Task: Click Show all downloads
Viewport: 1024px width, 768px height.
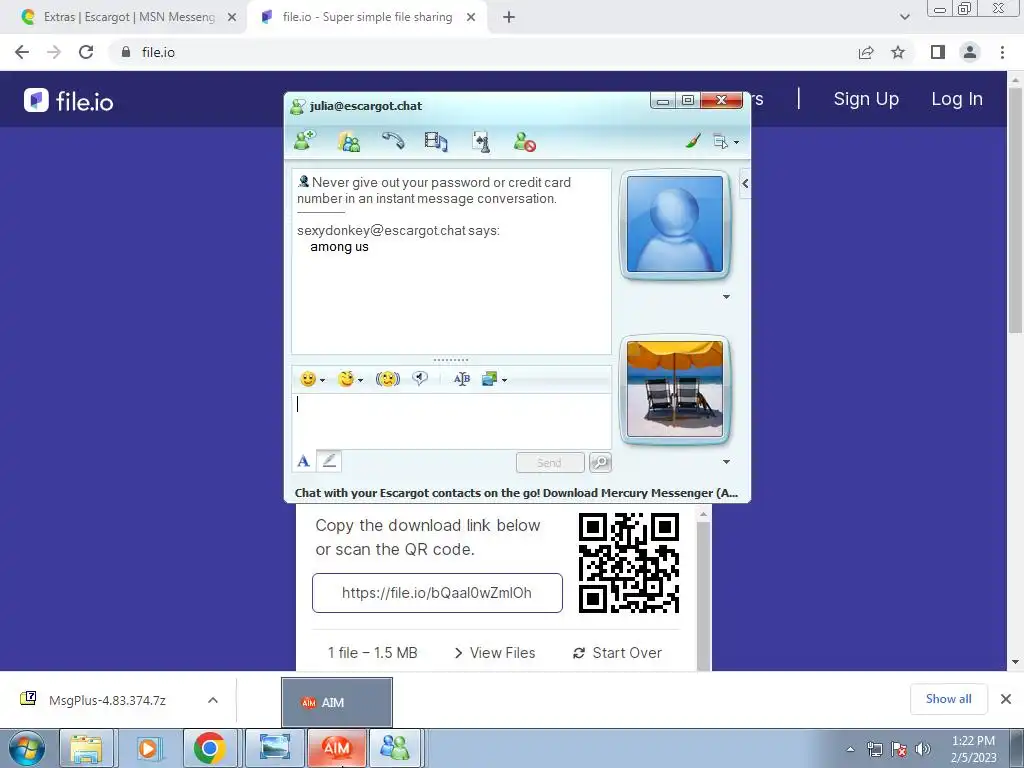Action: click(948, 699)
